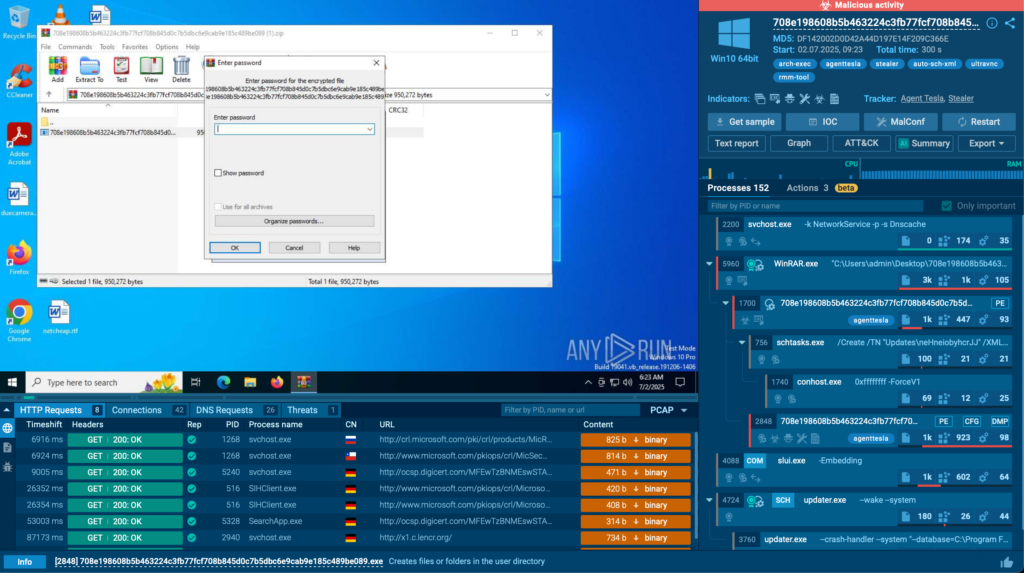Click the thumbs-up icon in bottom right corner
This screenshot has height=573, width=1024.
click(1006, 562)
